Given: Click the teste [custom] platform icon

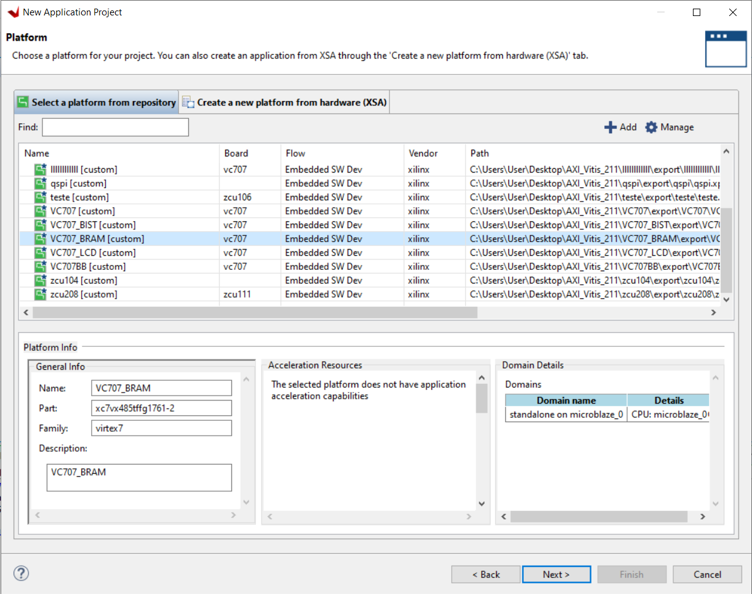Looking at the screenshot, I should tap(40, 197).
